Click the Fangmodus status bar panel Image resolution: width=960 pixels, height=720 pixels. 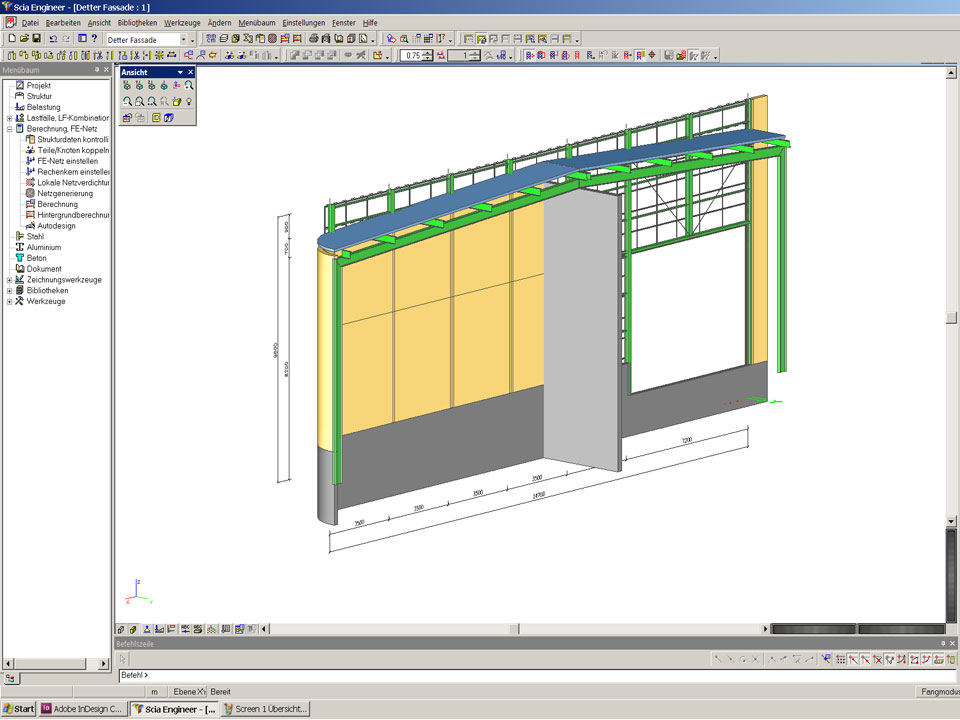(x=938, y=691)
